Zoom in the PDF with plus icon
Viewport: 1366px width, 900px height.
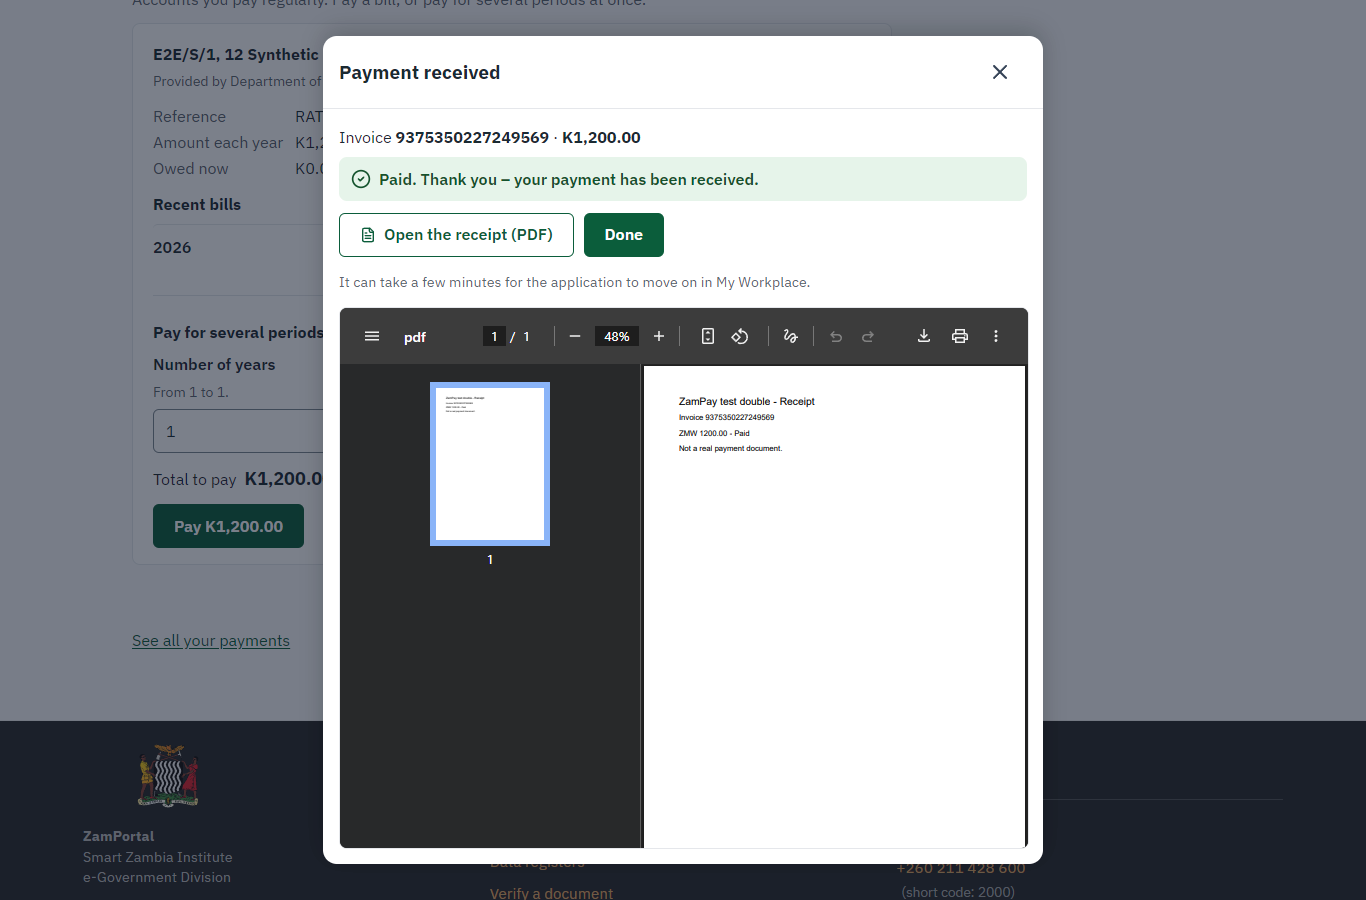(x=659, y=337)
